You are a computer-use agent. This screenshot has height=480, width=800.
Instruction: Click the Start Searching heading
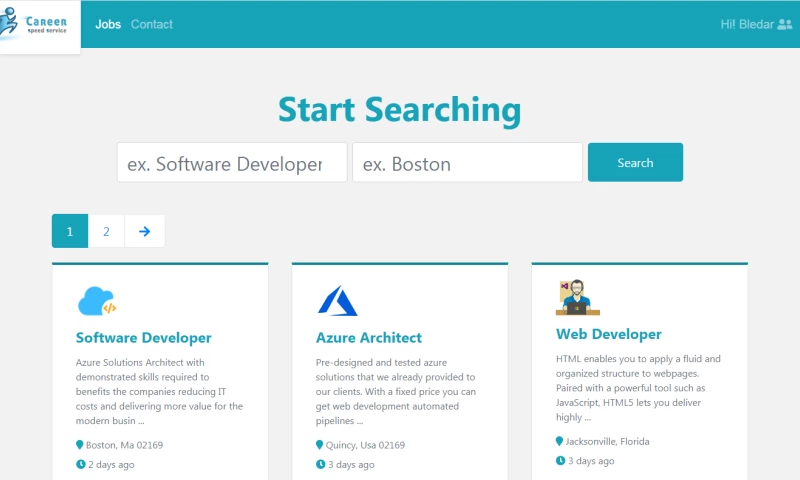(399, 110)
